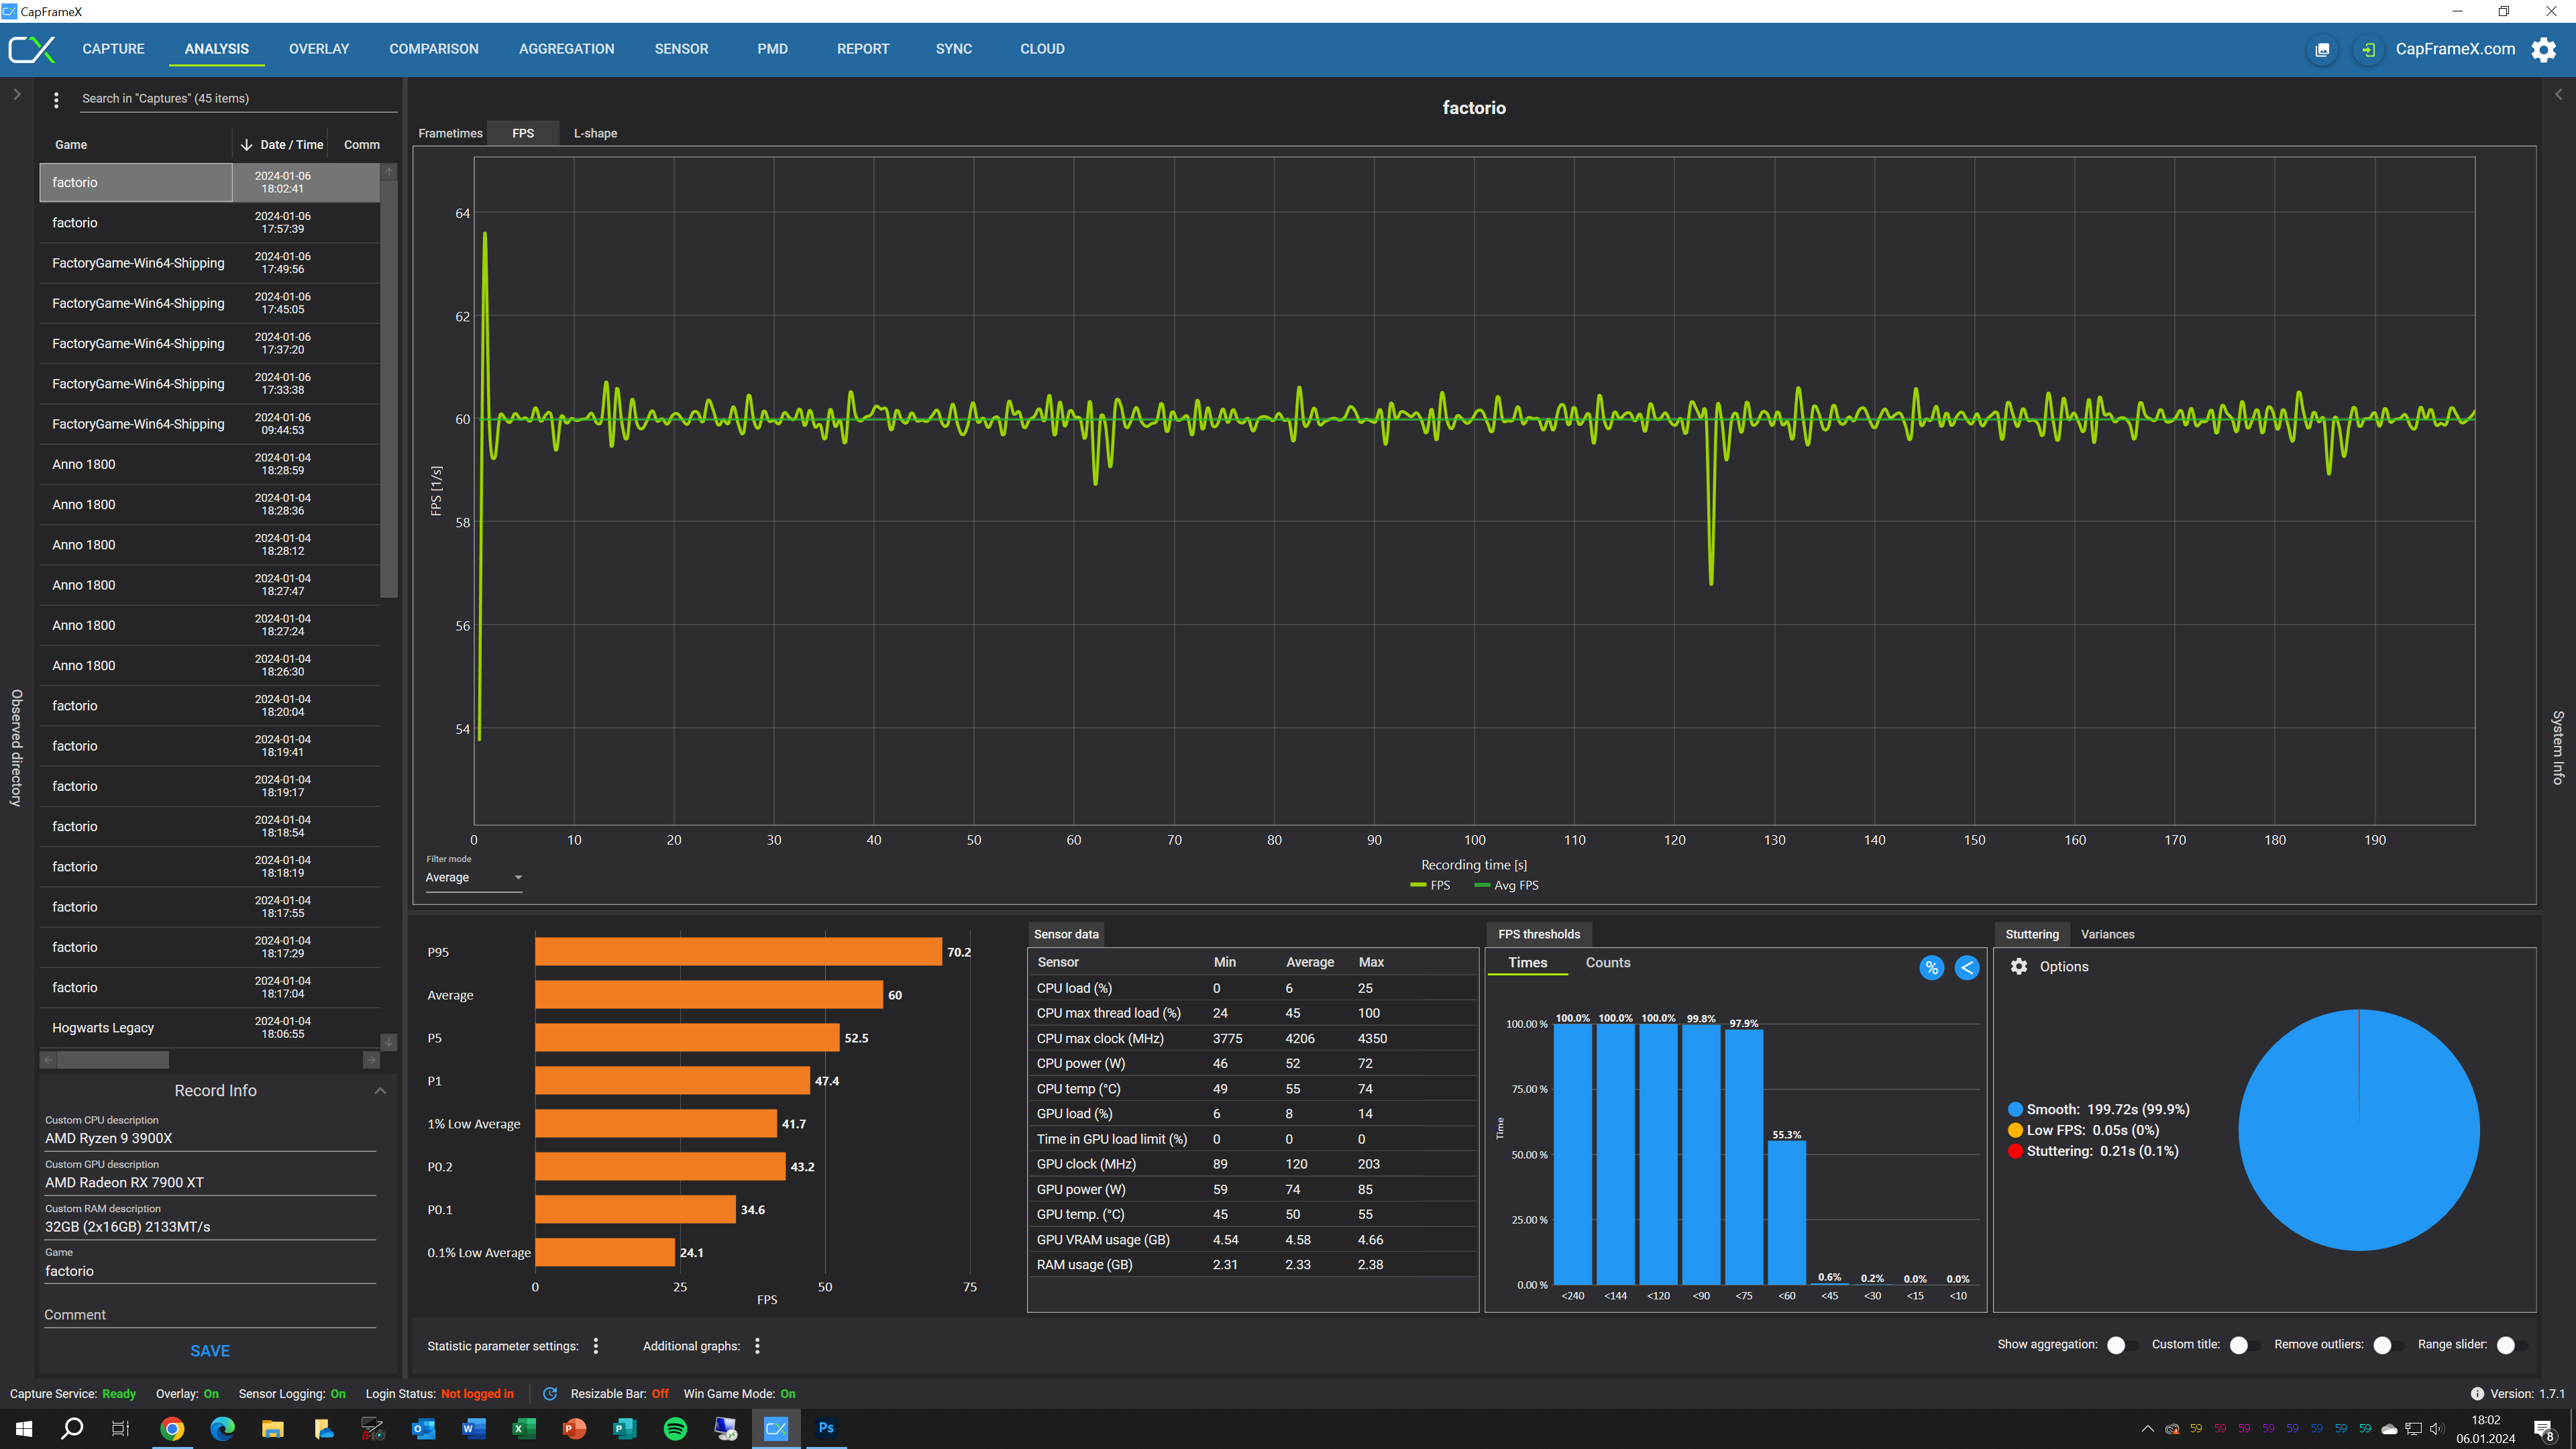Click the login icon next to CapFrameX.com
This screenshot has width=2576, height=1449.
(2368, 49)
